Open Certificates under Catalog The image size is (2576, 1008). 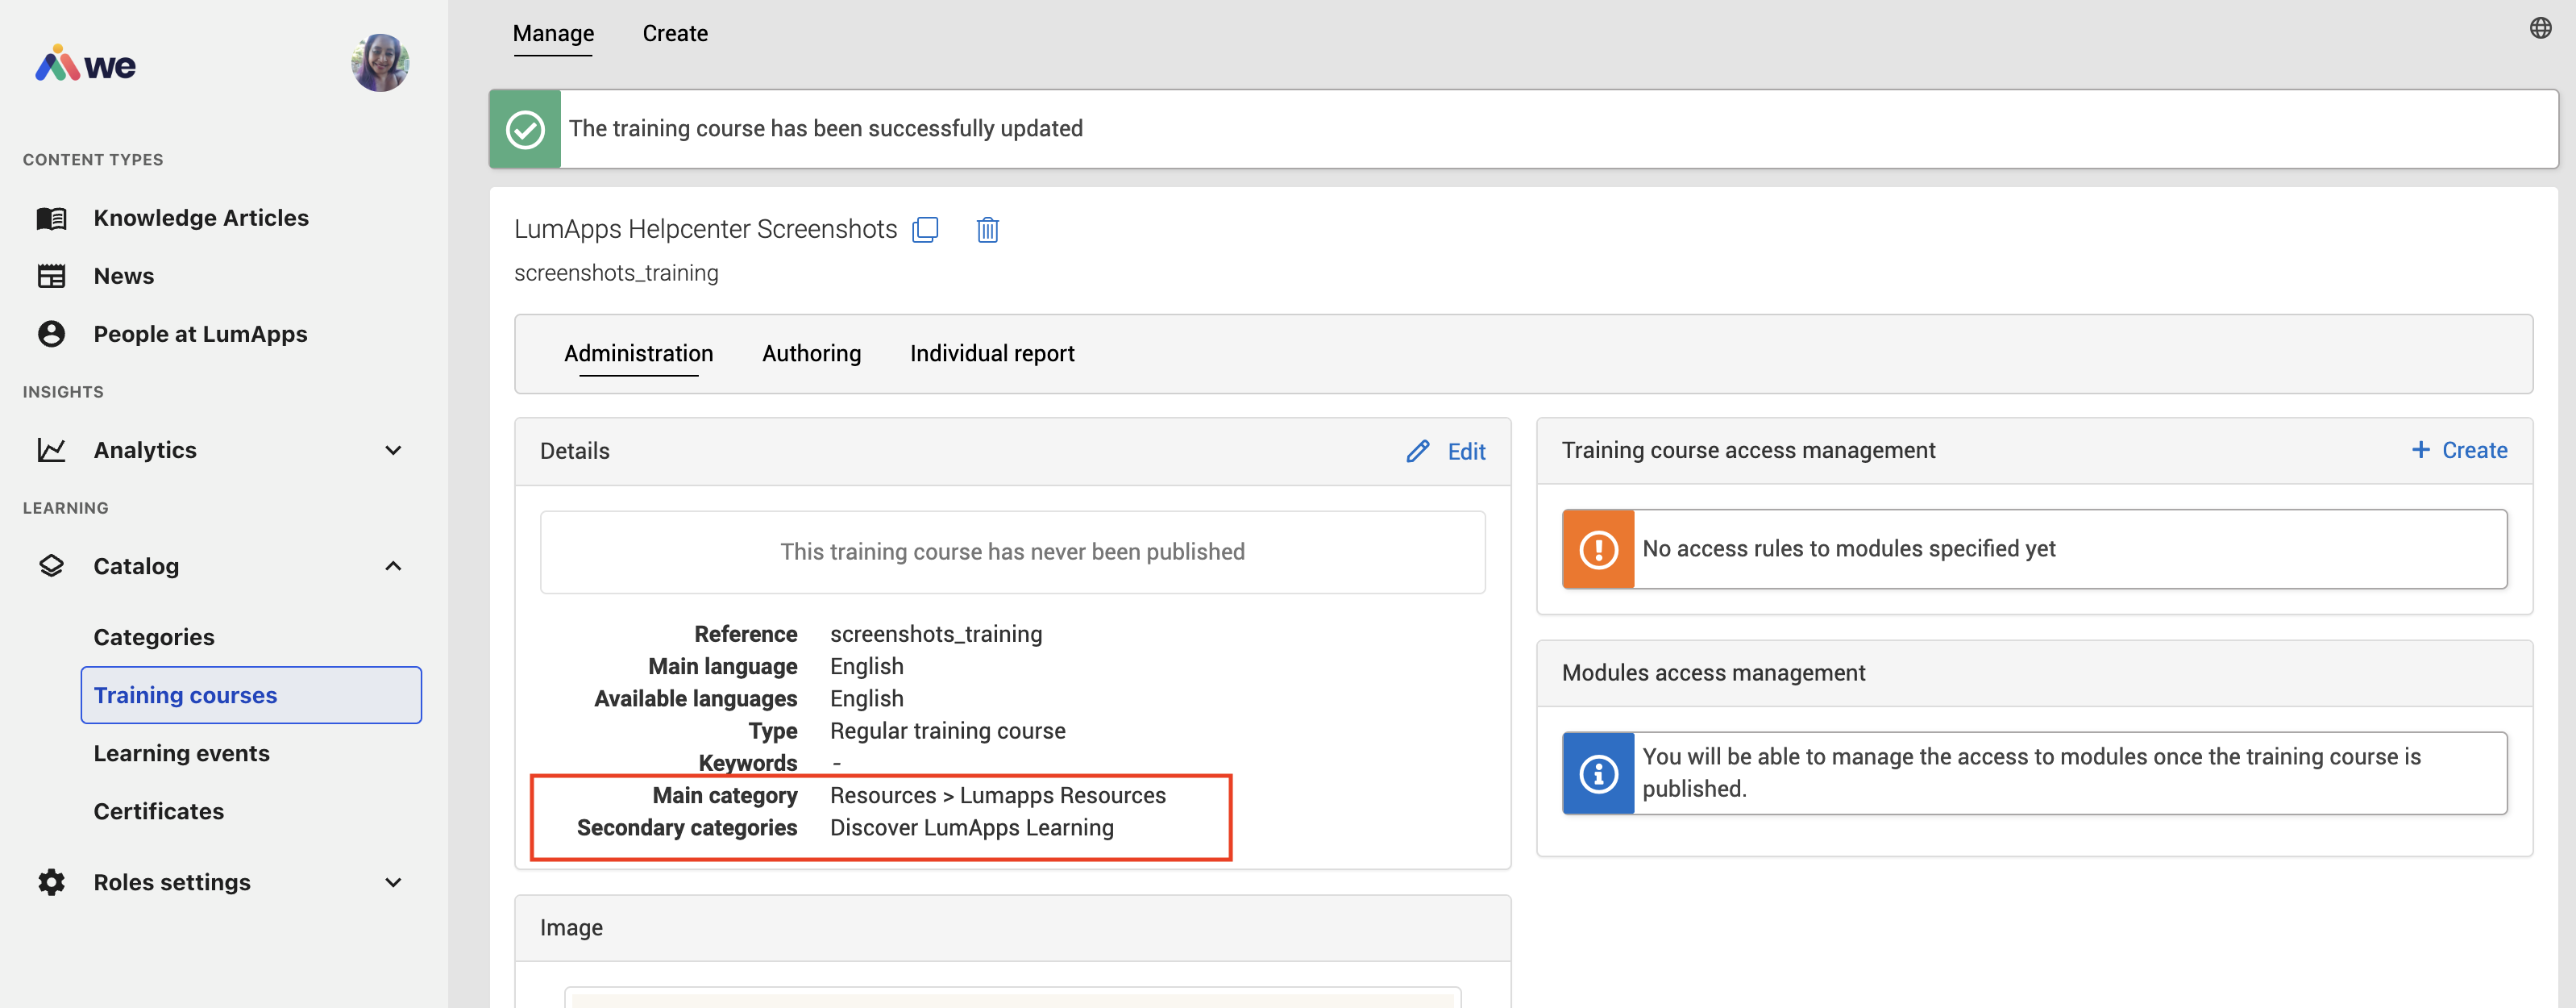pyautogui.click(x=159, y=811)
